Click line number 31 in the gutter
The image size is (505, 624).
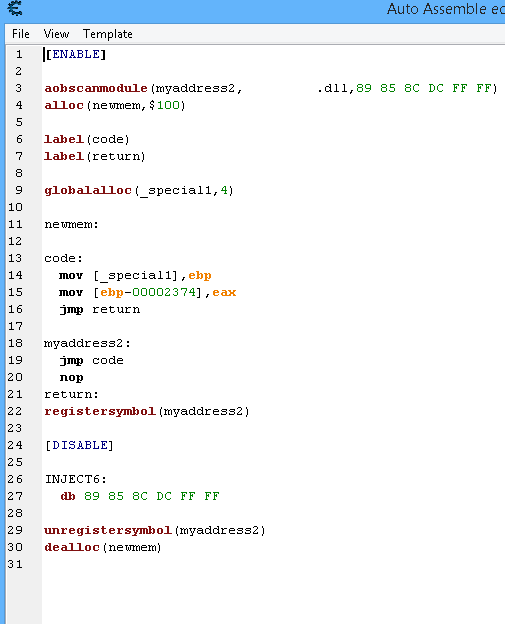15,564
